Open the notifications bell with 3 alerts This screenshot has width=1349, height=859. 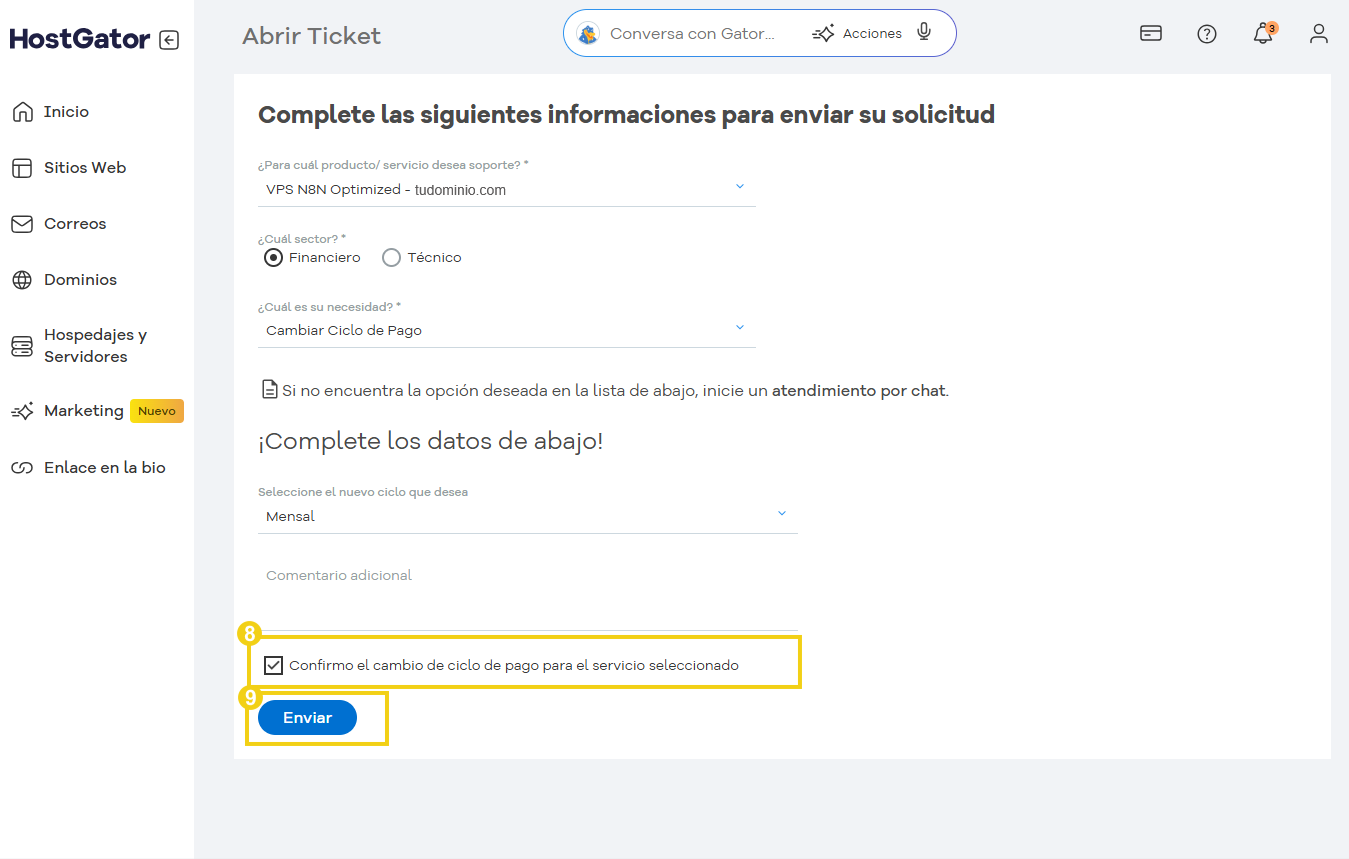click(1263, 34)
